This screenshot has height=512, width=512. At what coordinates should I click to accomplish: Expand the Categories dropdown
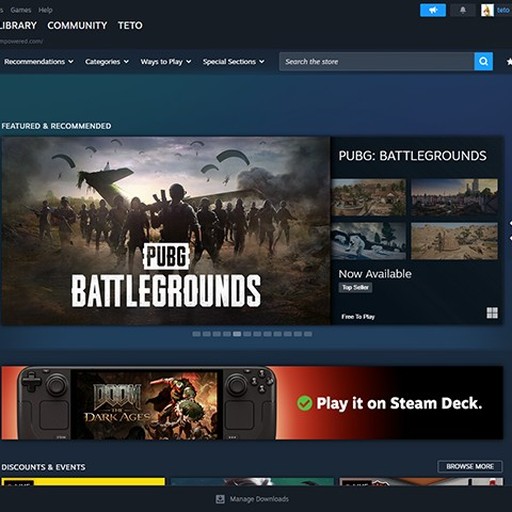107,62
